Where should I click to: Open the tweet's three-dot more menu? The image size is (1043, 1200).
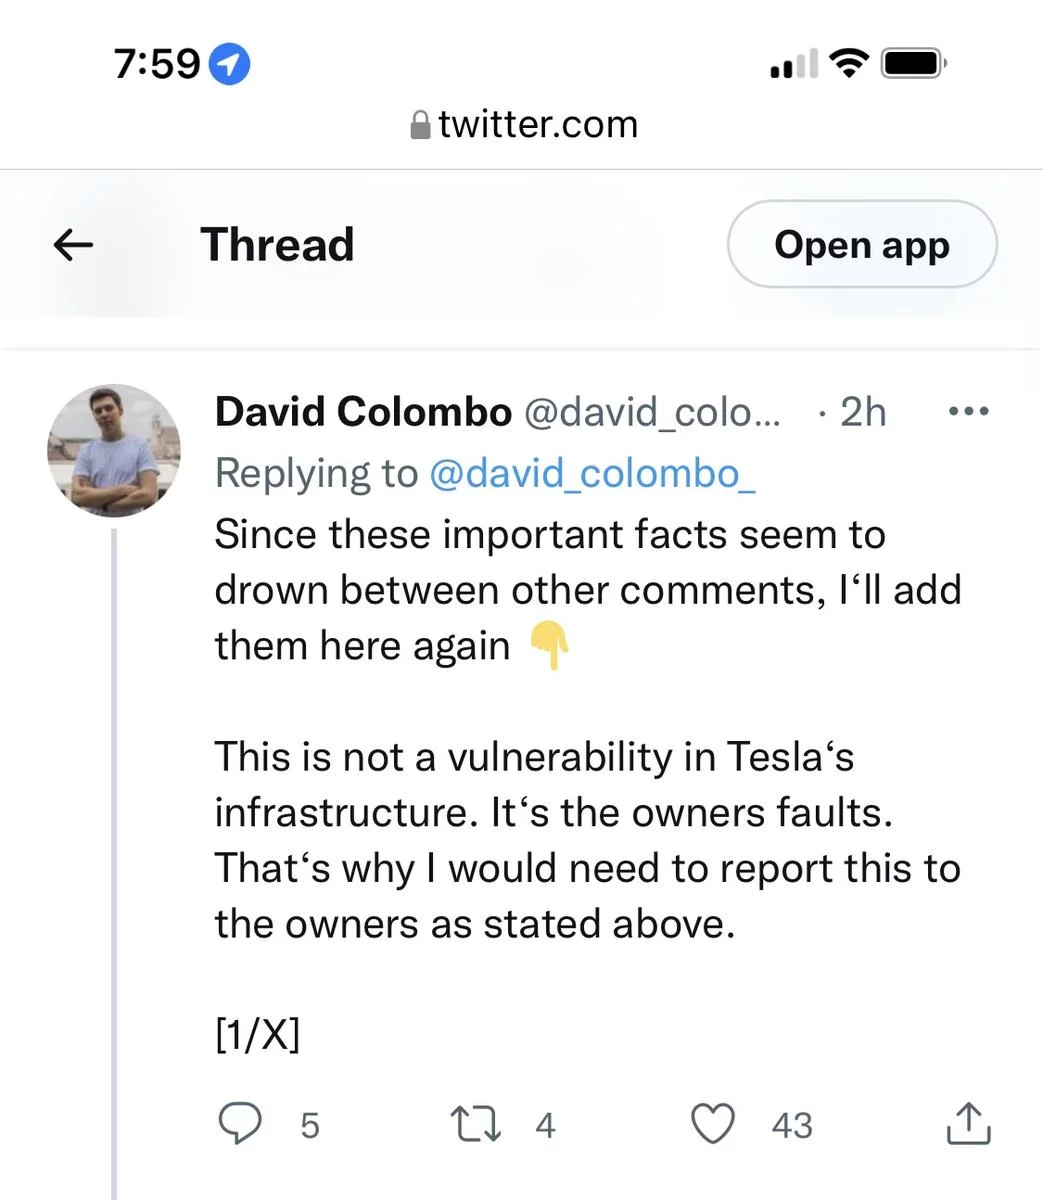click(x=968, y=411)
